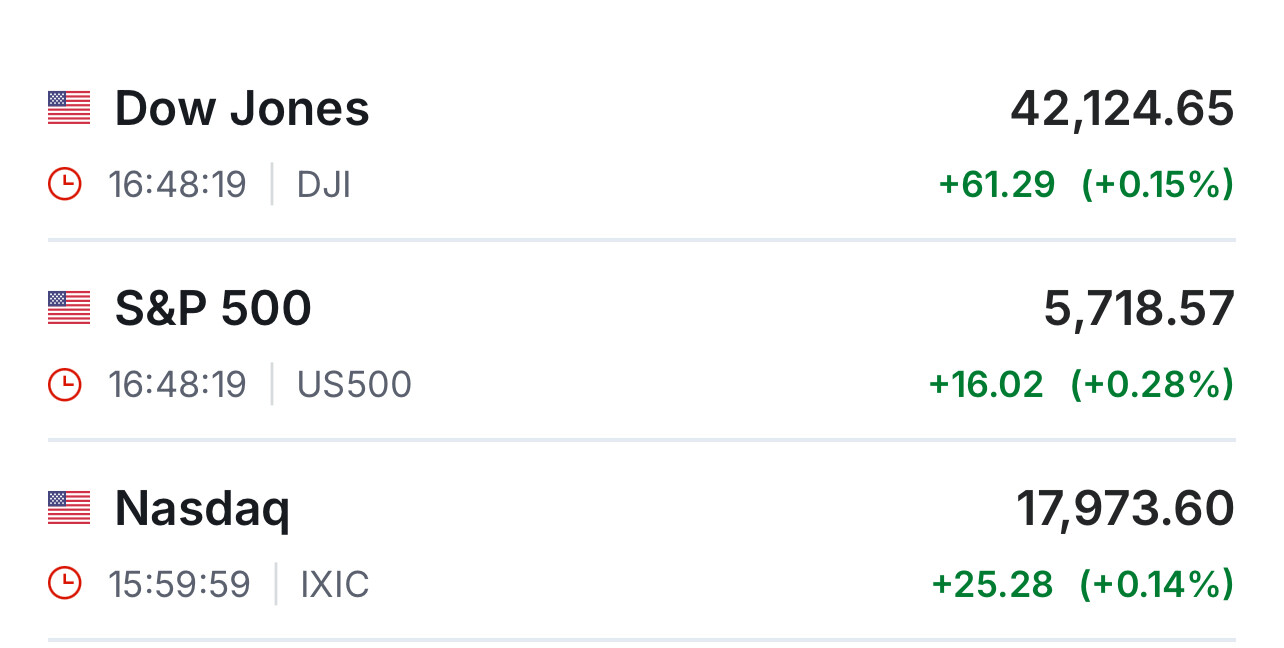The width and height of the screenshot is (1284, 648).
Task: Select the IXIC ticker symbol
Action: pyautogui.click(x=335, y=585)
